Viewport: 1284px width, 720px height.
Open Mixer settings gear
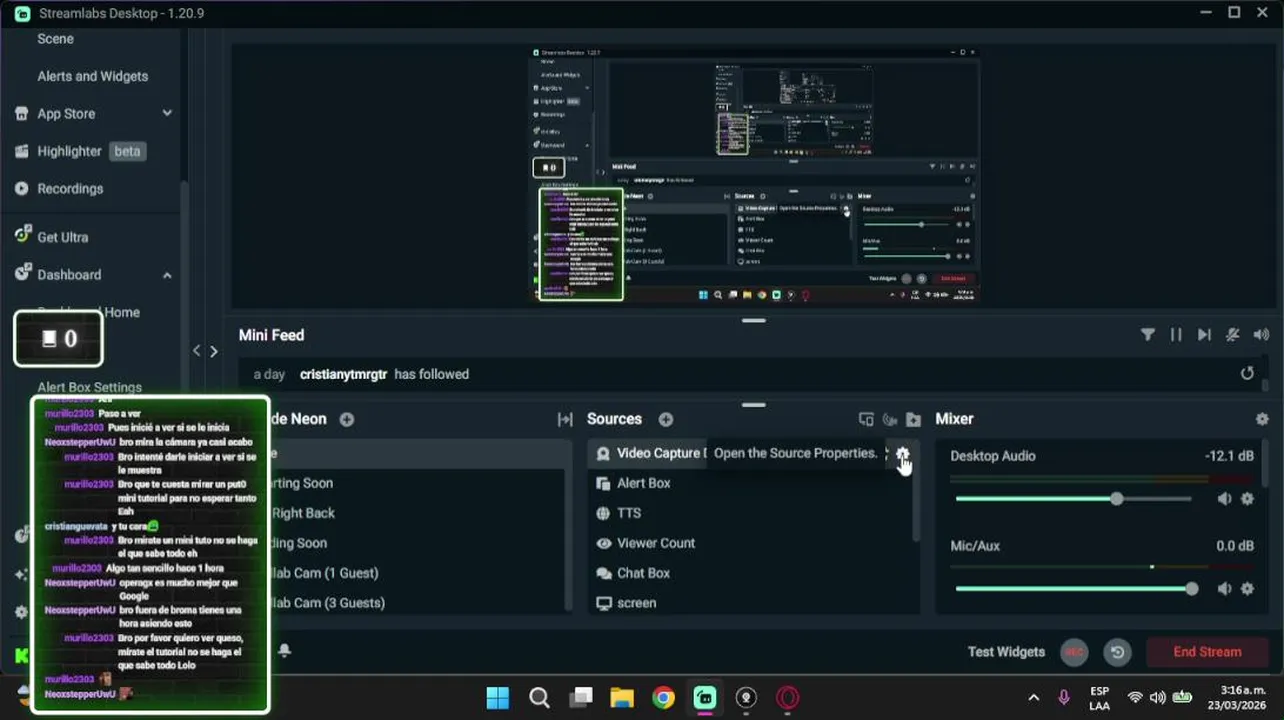coord(1262,419)
